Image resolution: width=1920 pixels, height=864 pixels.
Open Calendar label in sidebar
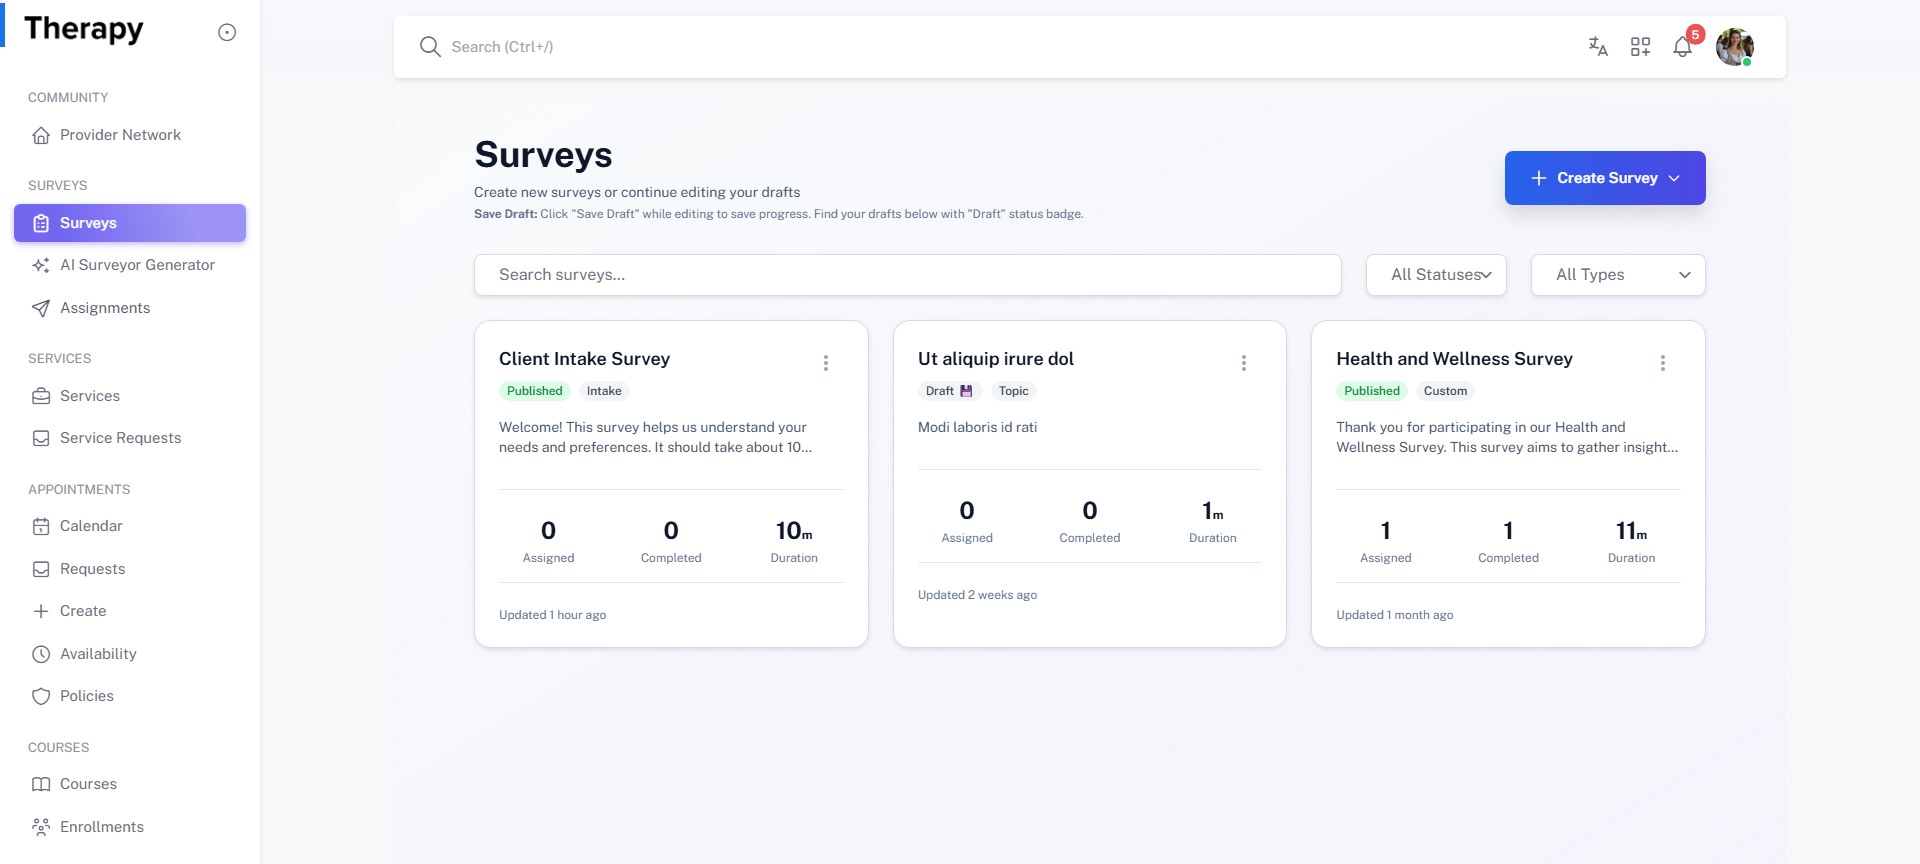point(91,526)
